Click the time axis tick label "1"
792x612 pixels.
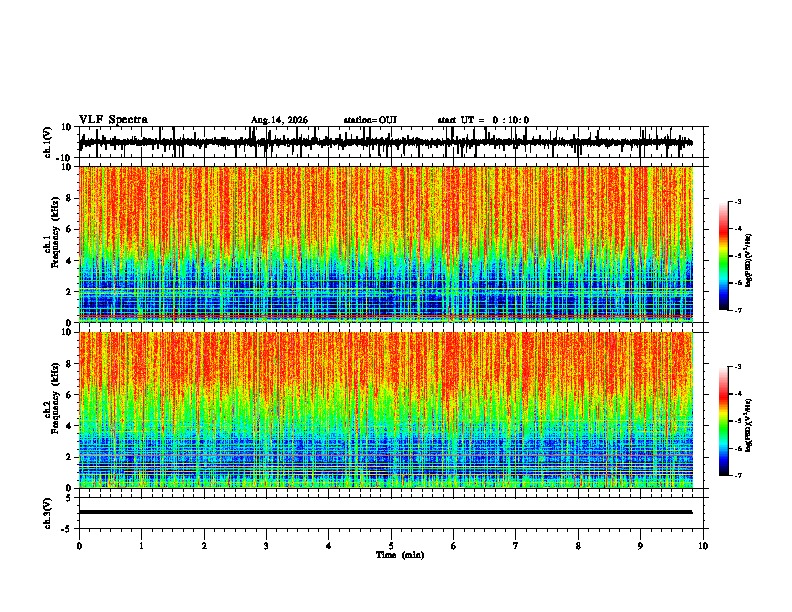[141, 546]
